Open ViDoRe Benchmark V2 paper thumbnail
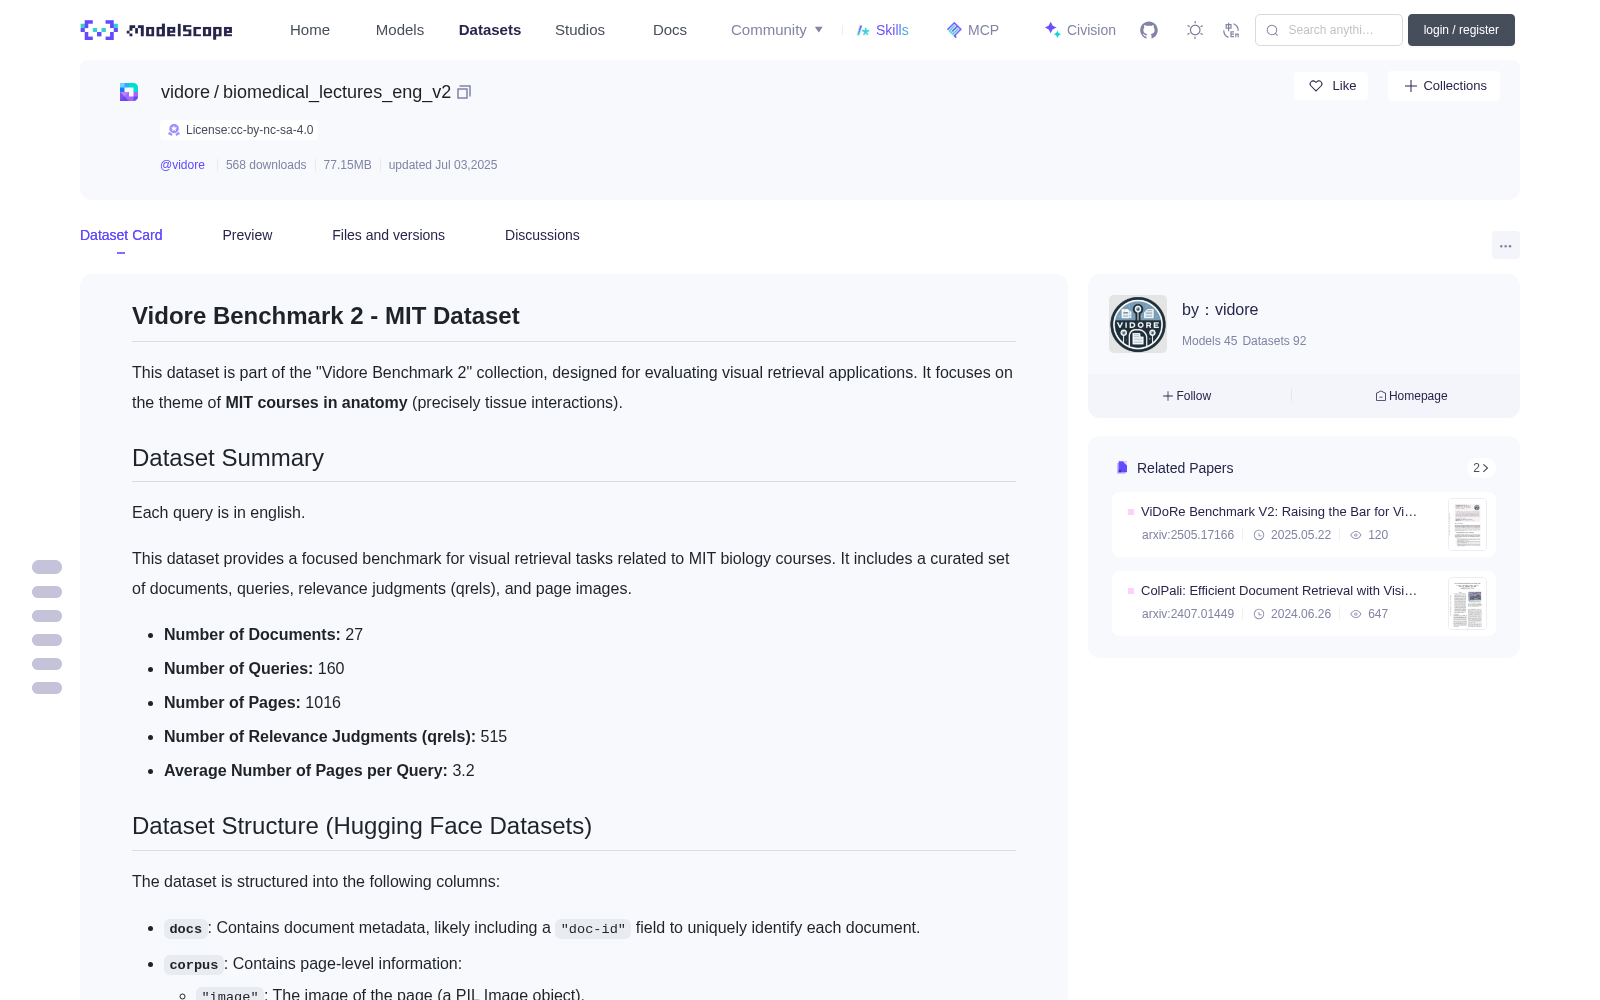Image resolution: width=1600 pixels, height=1000 pixels. 1467,524
